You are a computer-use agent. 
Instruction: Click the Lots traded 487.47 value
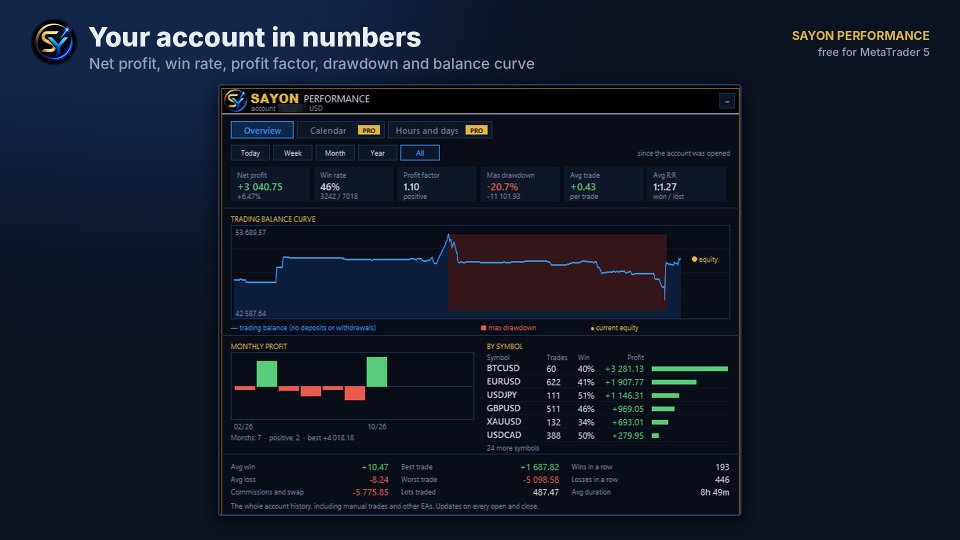[x=546, y=492]
